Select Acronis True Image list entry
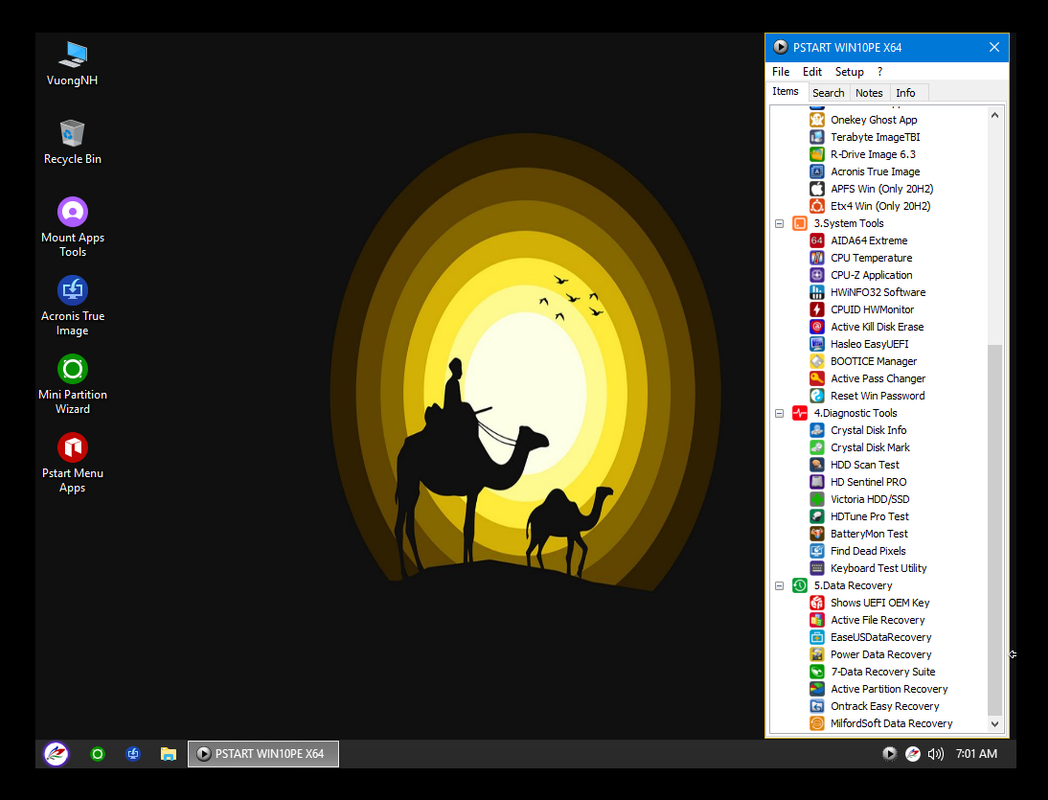This screenshot has height=800, width=1048. coord(875,172)
